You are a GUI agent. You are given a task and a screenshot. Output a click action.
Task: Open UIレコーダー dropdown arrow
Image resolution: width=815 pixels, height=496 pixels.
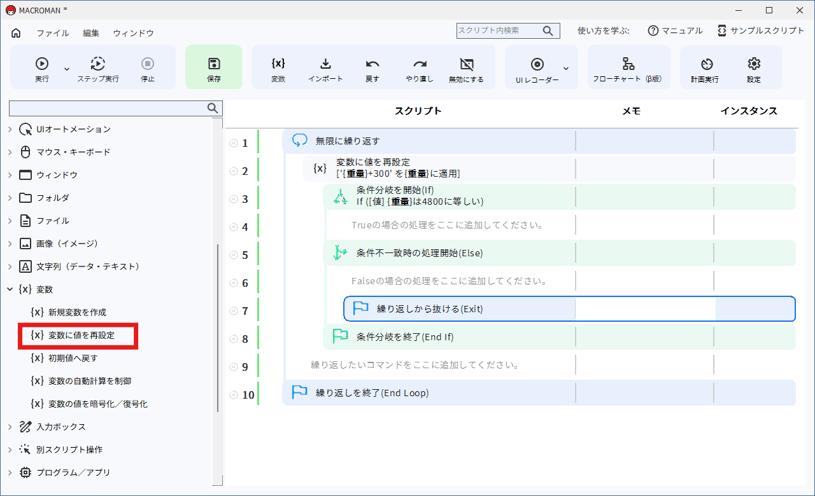point(566,68)
